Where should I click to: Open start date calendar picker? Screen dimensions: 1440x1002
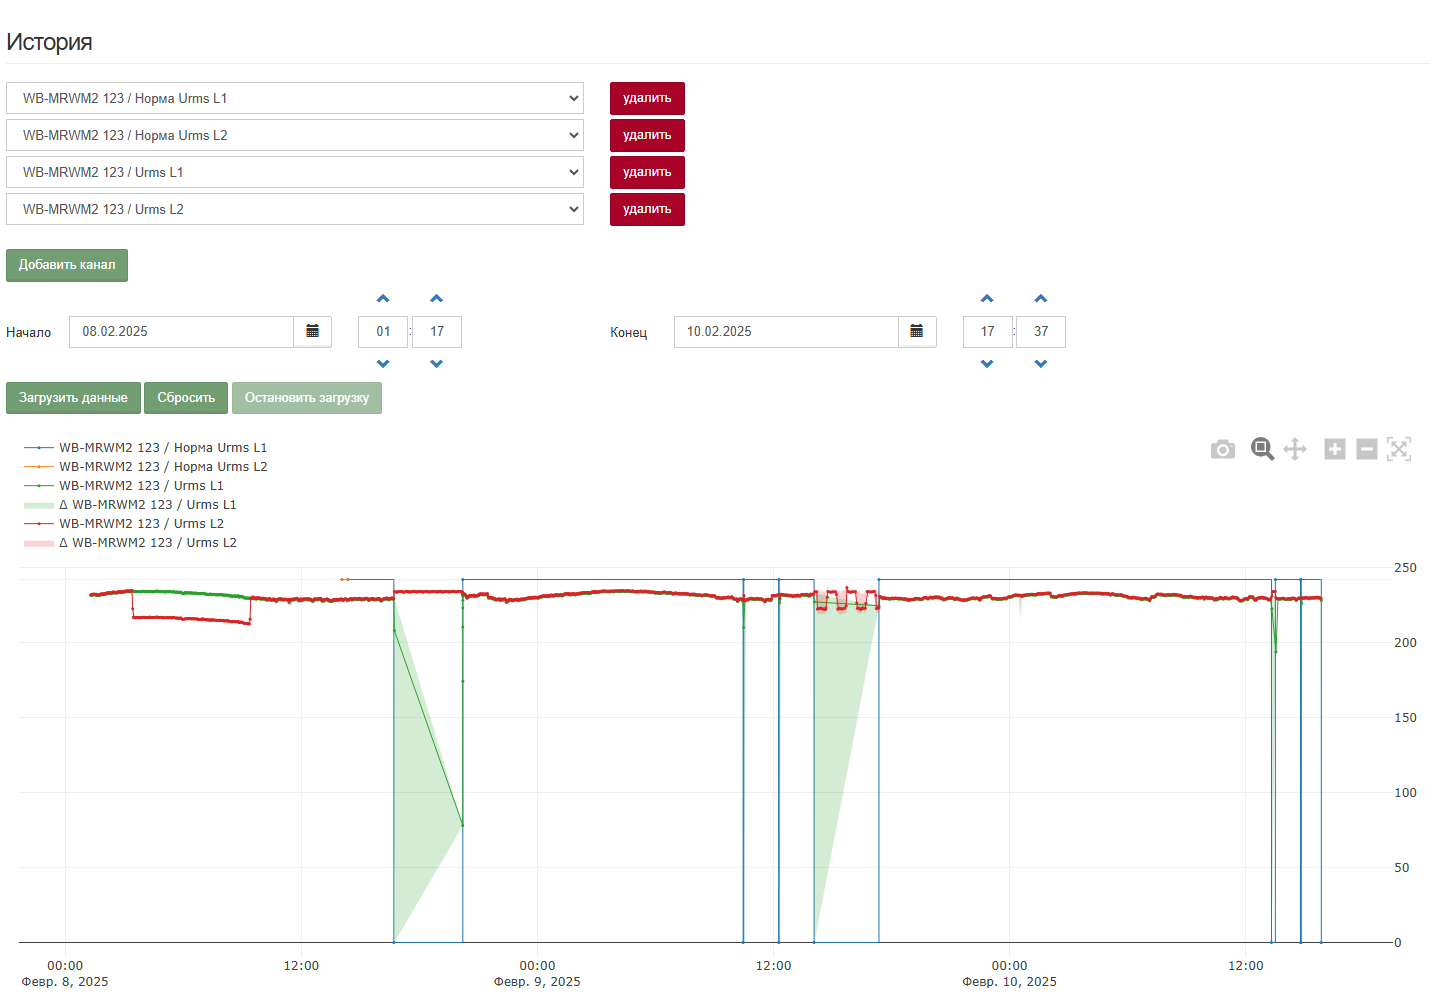click(312, 332)
